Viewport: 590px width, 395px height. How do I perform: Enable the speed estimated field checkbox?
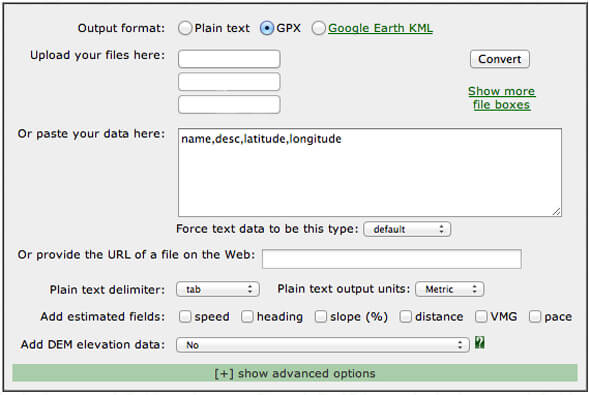pyautogui.click(x=185, y=316)
